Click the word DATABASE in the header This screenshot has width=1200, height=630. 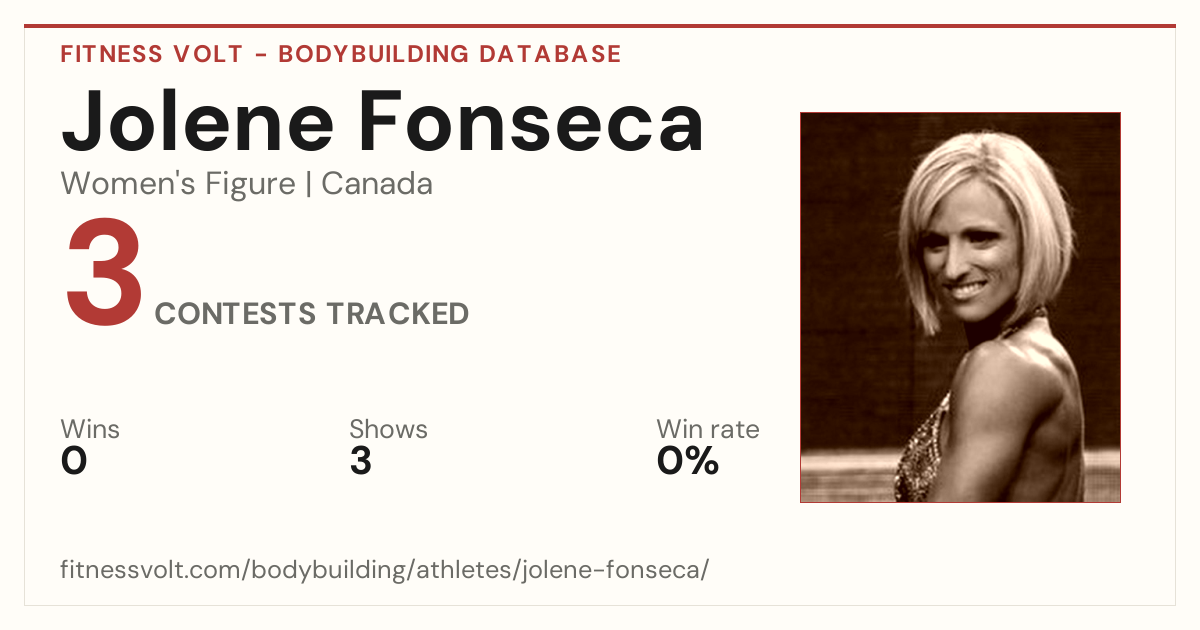(x=550, y=54)
